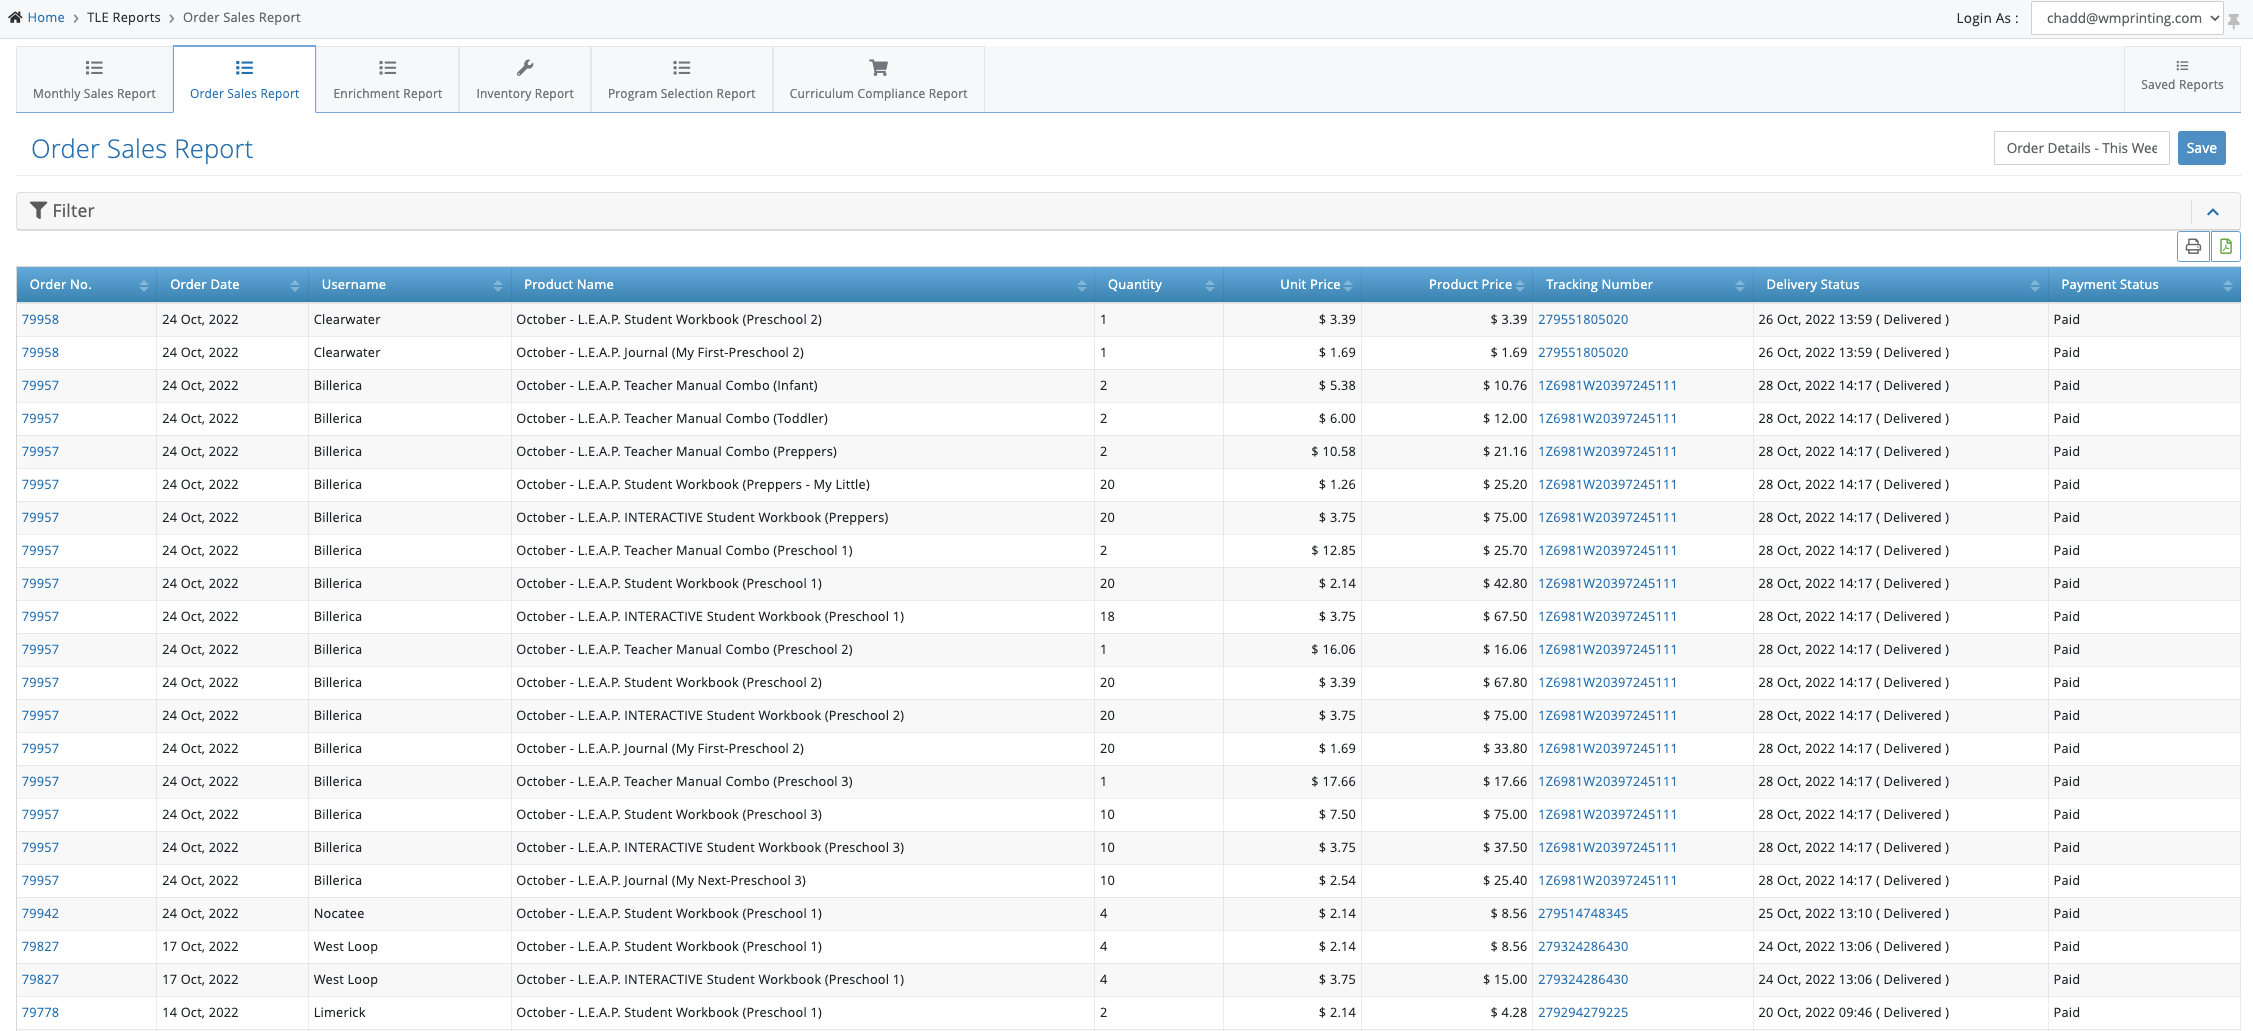Click the Product Name column header
Screen dimensions: 2253x1031
pyautogui.click(x=803, y=285)
